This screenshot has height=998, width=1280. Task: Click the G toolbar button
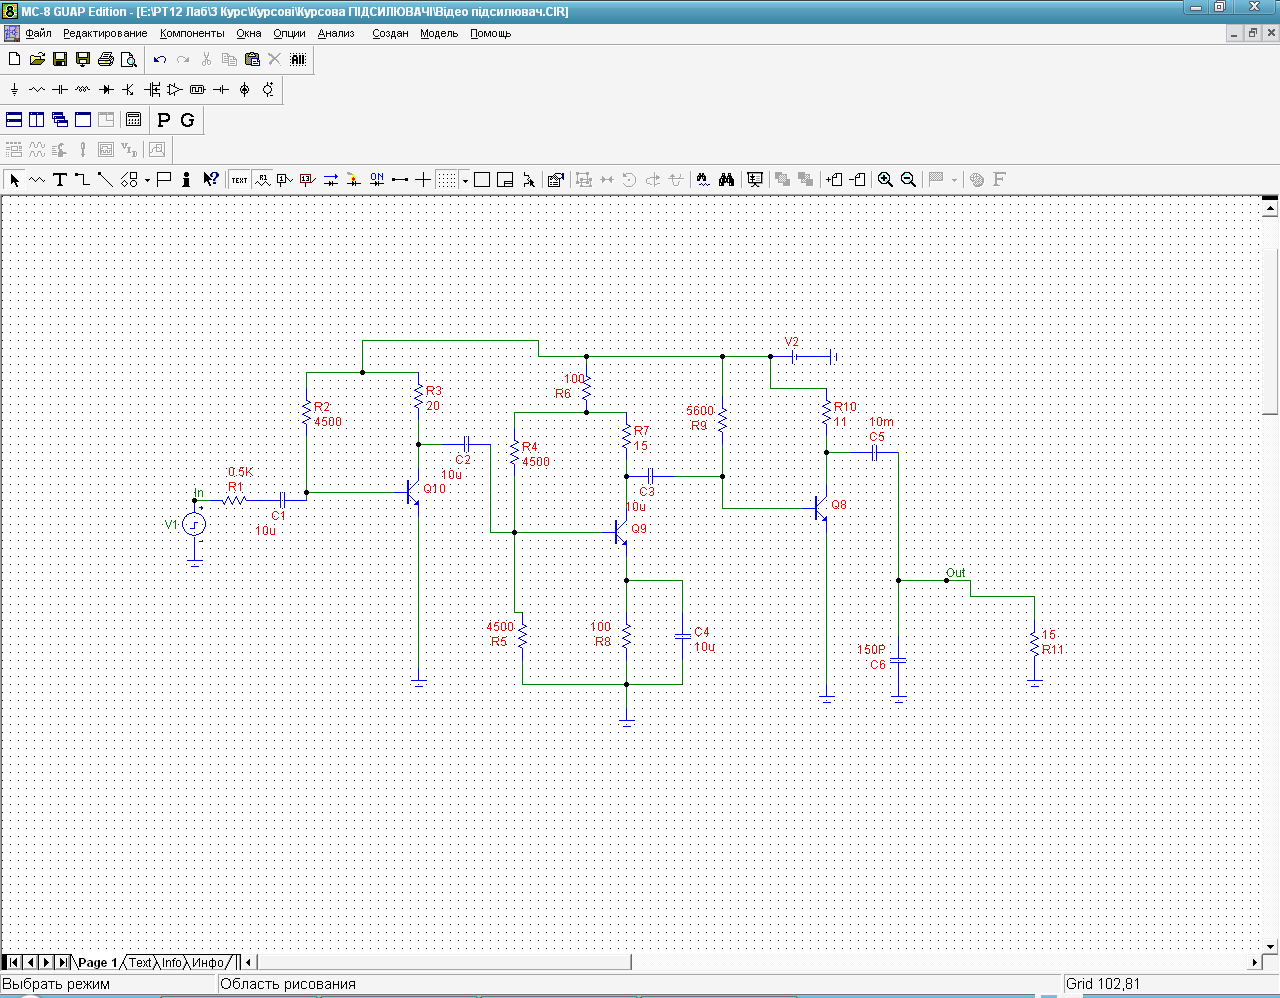187,120
